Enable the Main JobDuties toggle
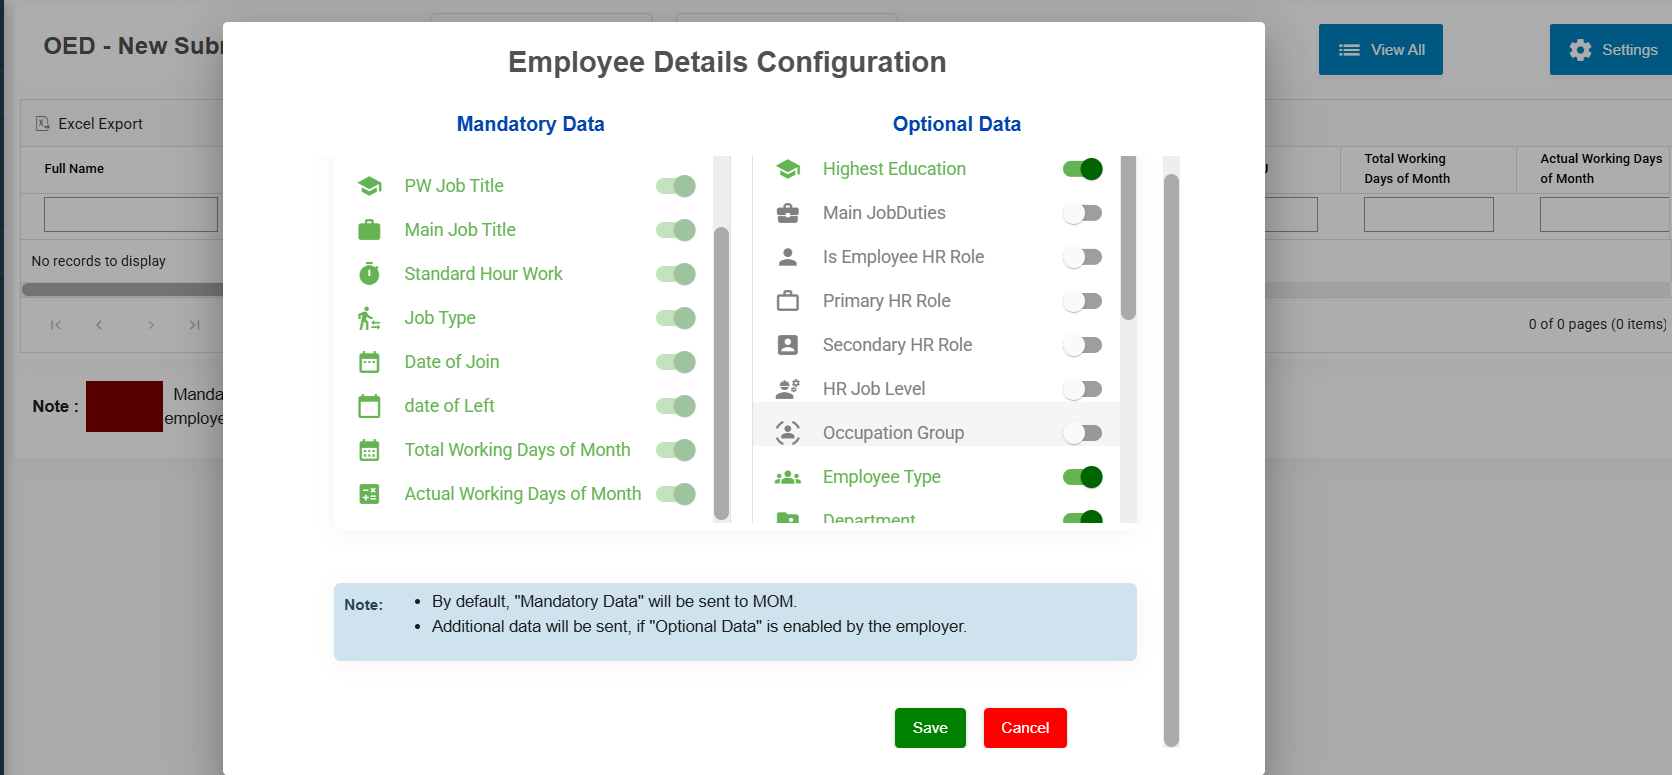This screenshot has height=775, width=1672. pos(1082,213)
